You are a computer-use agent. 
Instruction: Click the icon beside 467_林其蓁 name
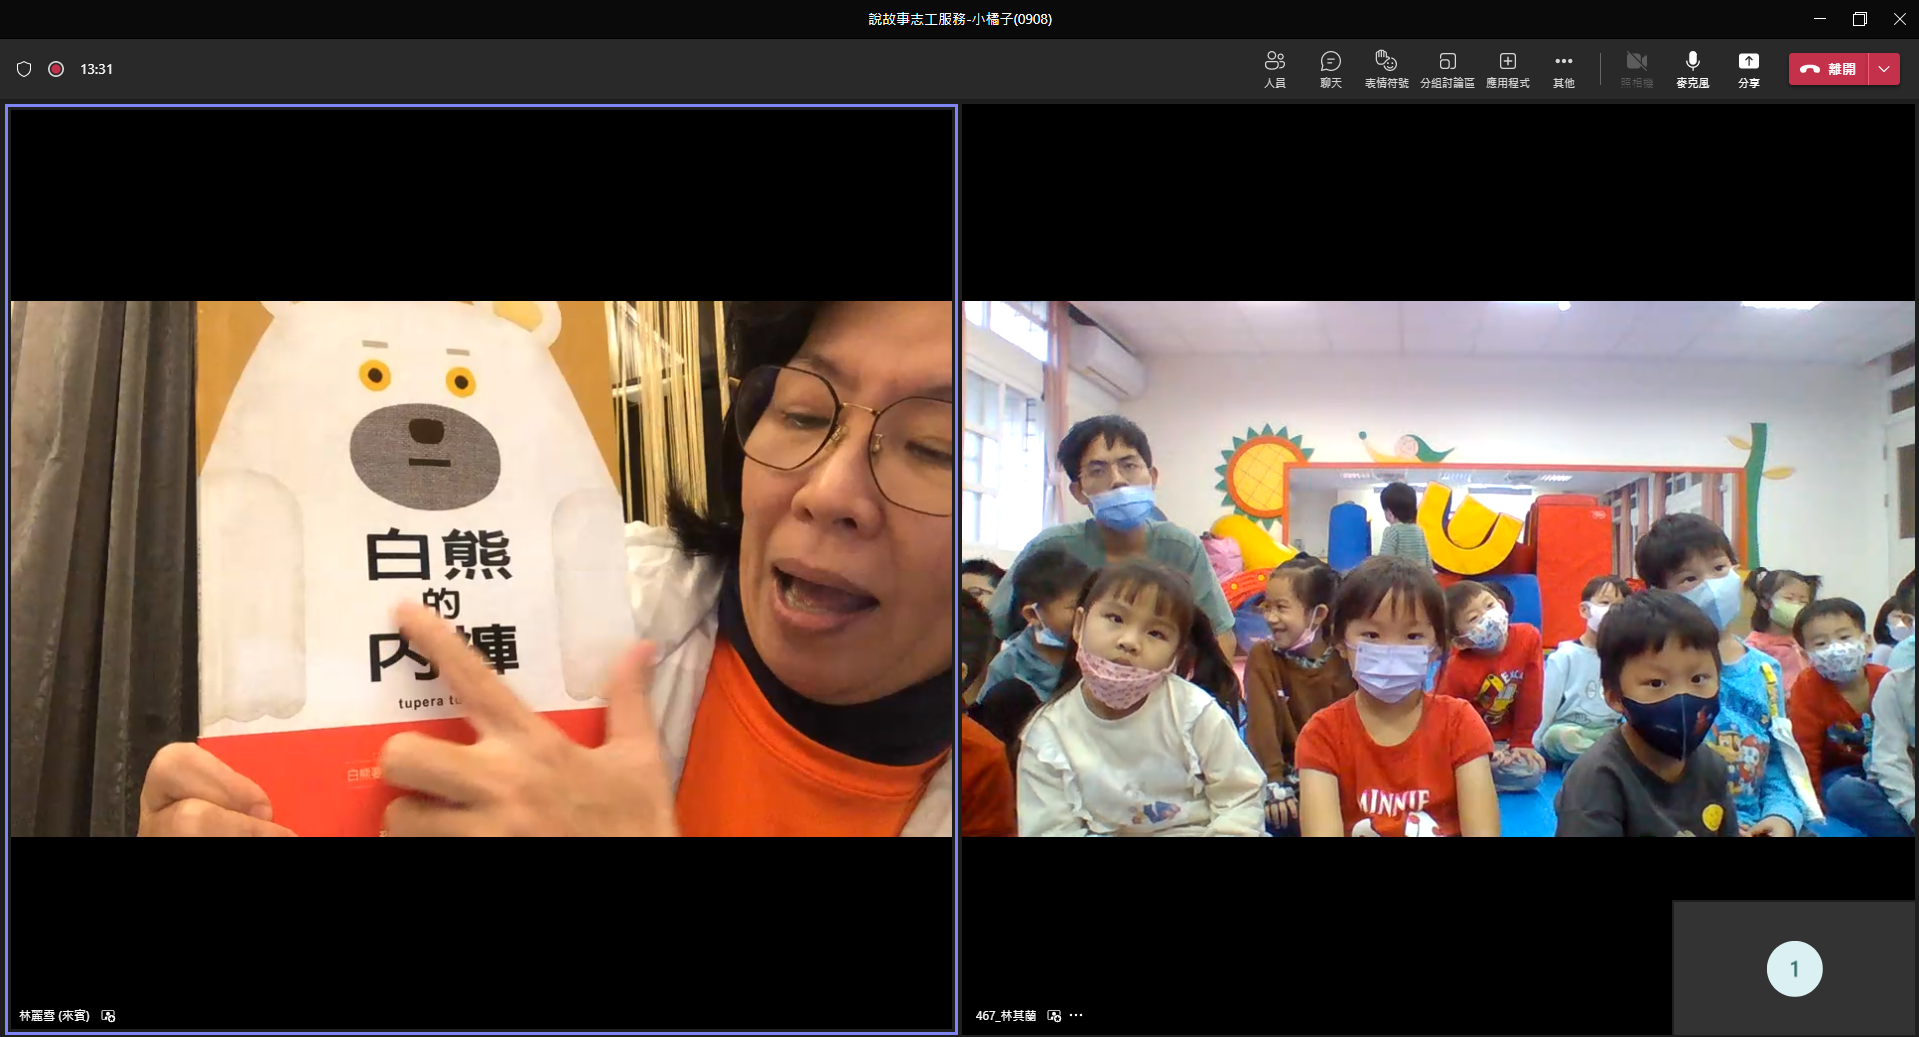tap(1054, 1015)
